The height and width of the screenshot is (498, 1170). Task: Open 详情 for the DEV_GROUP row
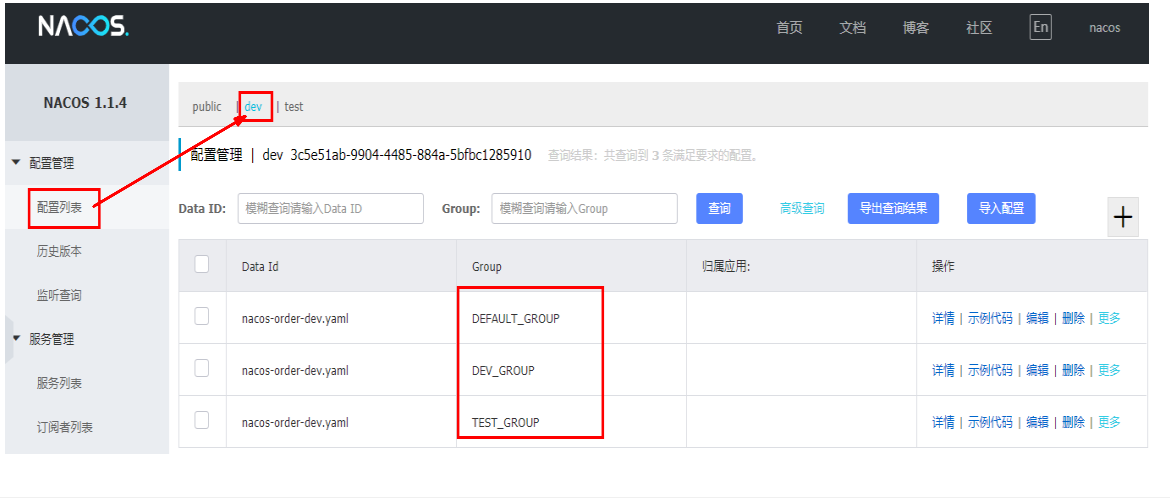click(x=943, y=370)
